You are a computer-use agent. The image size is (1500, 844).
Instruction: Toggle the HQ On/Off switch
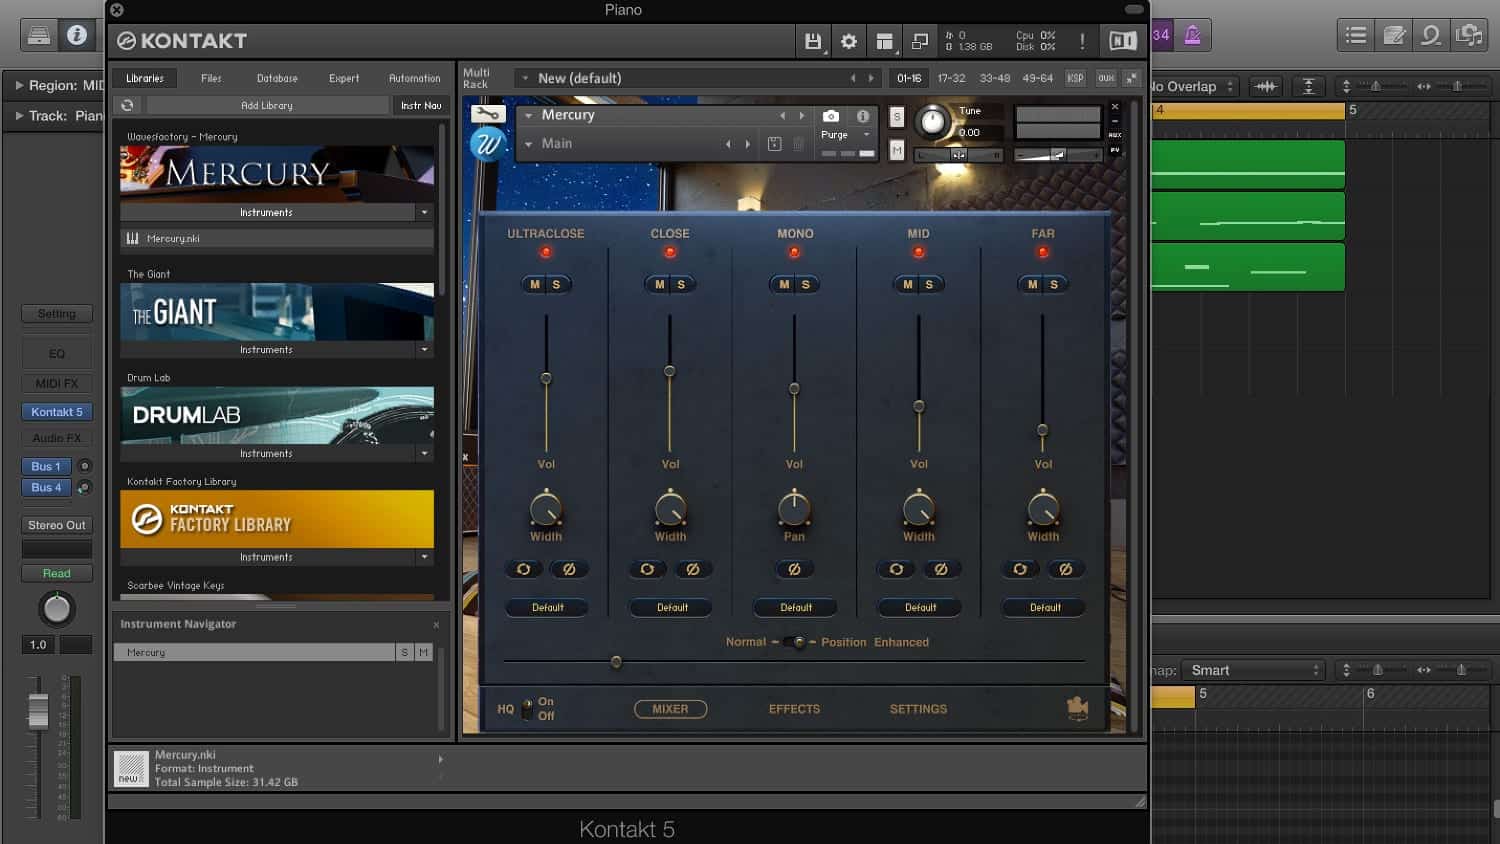point(527,709)
